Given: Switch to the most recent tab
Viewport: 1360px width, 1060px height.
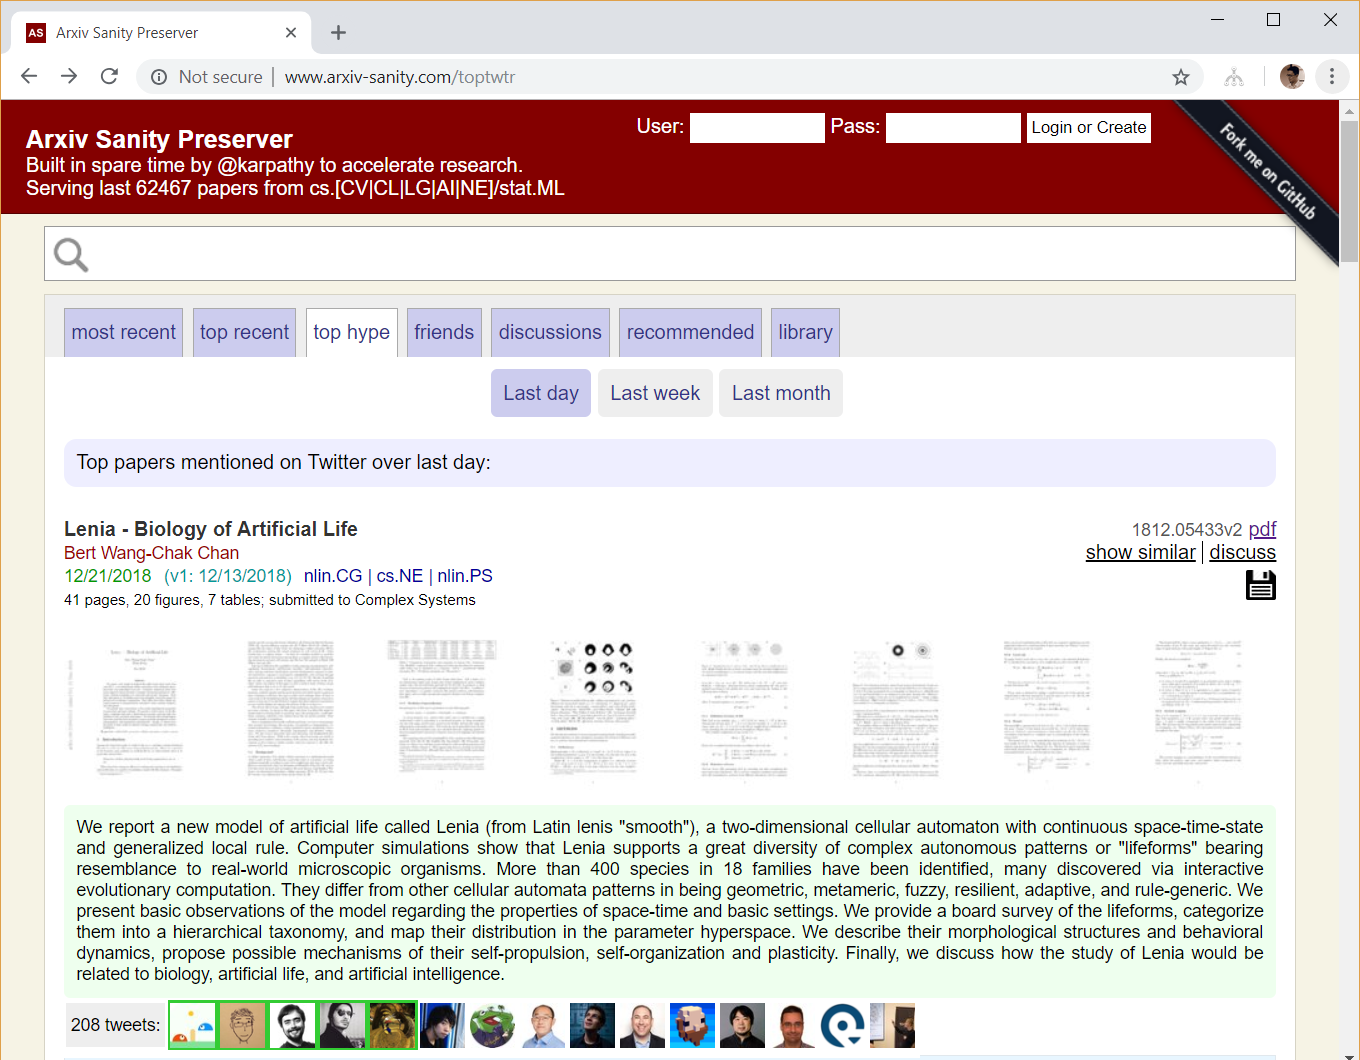Looking at the screenshot, I should click(x=123, y=332).
